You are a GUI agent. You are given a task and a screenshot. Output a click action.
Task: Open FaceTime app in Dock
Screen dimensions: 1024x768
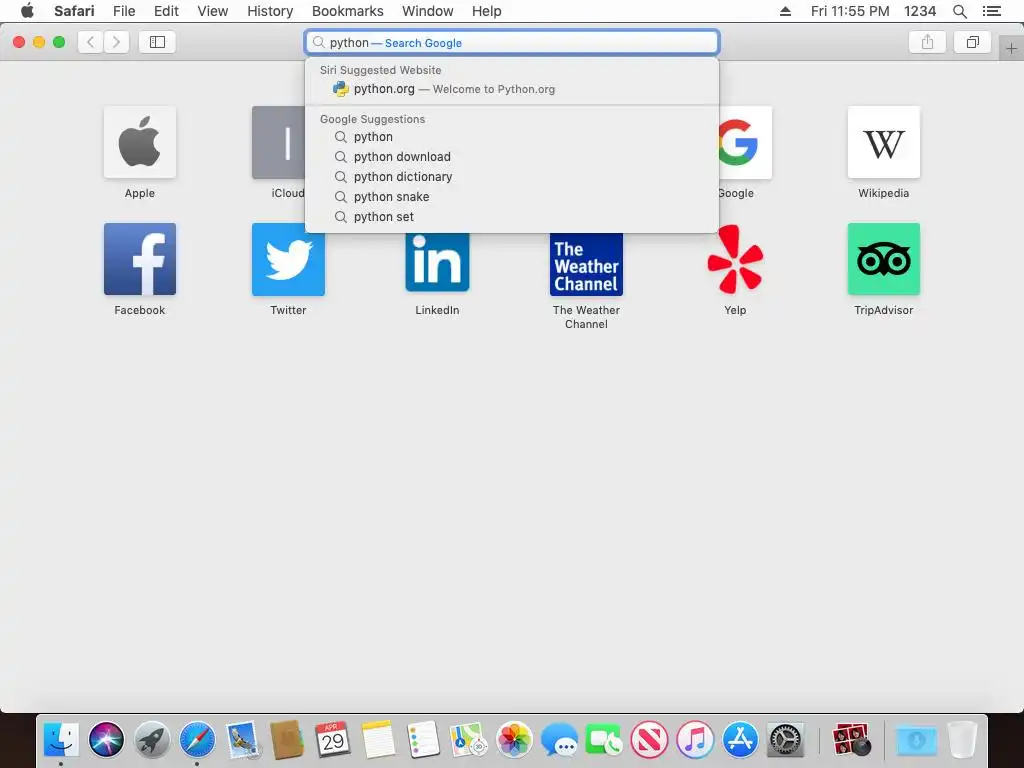click(604, 740)
